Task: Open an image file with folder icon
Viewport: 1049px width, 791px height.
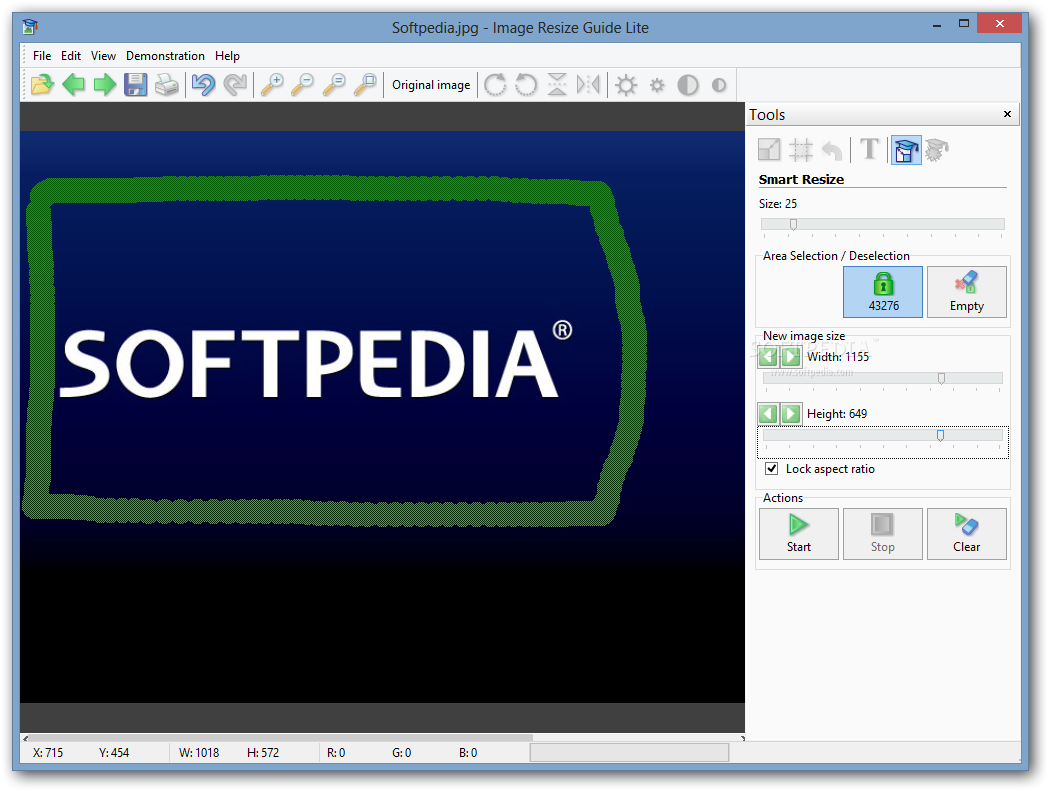Action: pos(42,85)
